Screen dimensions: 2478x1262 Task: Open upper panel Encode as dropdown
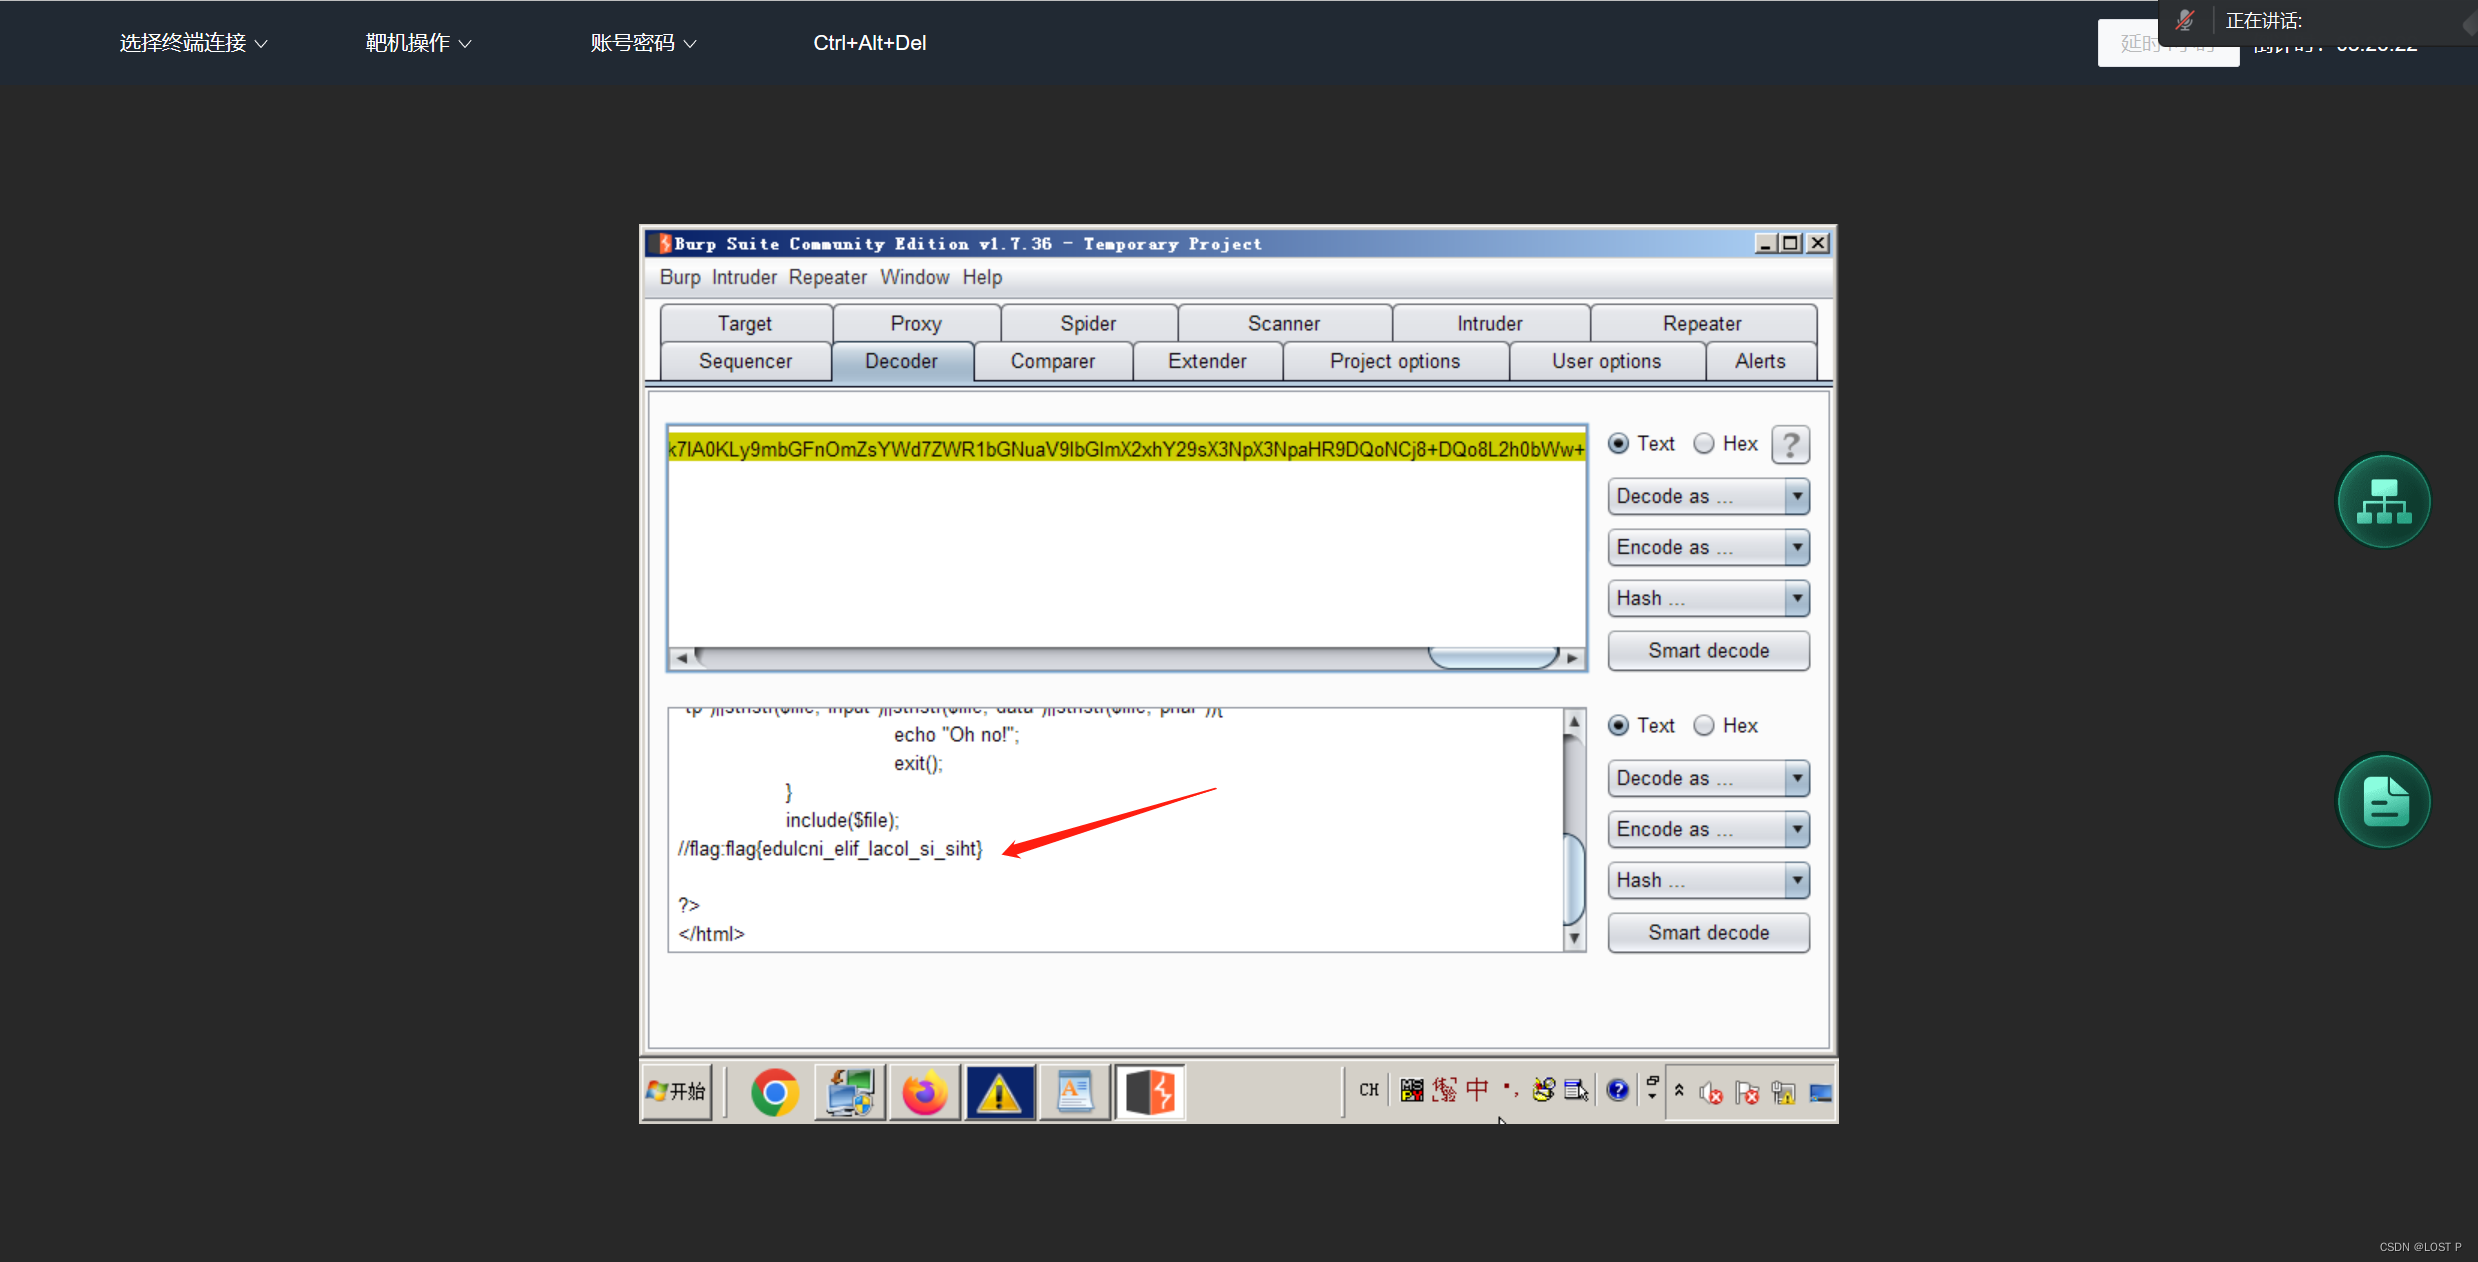point(1708,547)
